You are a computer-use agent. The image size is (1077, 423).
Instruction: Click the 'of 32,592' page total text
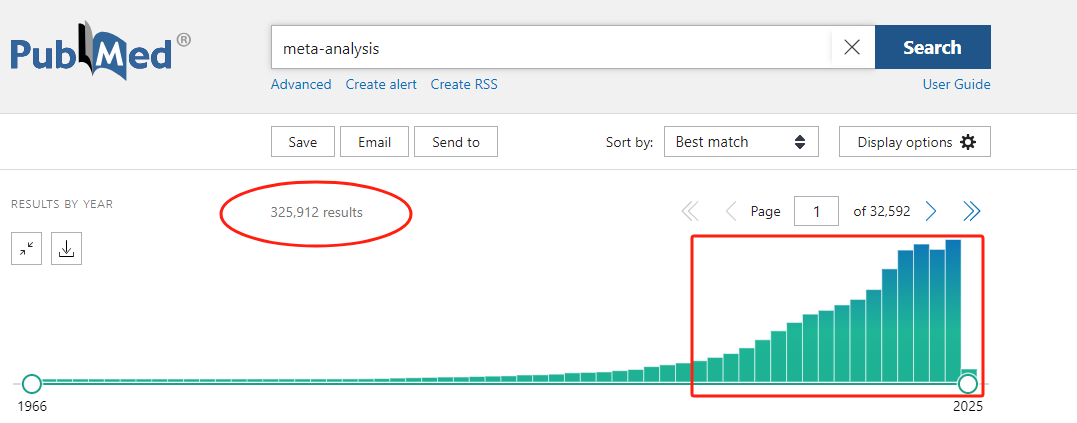click(882, 212)
